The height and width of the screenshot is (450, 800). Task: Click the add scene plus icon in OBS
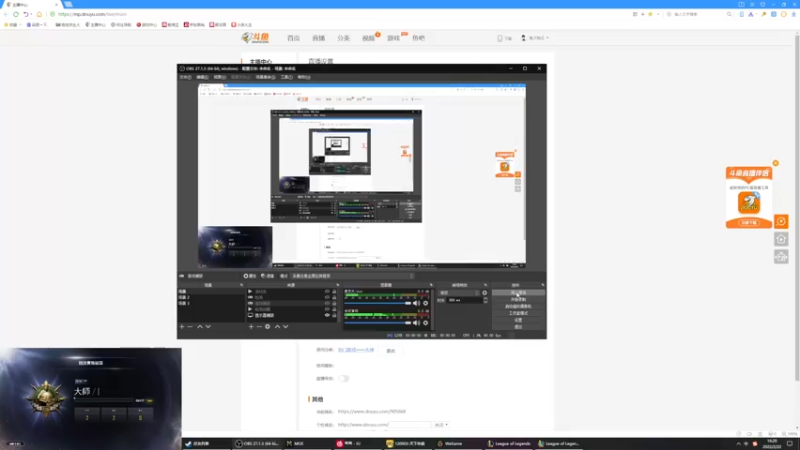point(182,327)
